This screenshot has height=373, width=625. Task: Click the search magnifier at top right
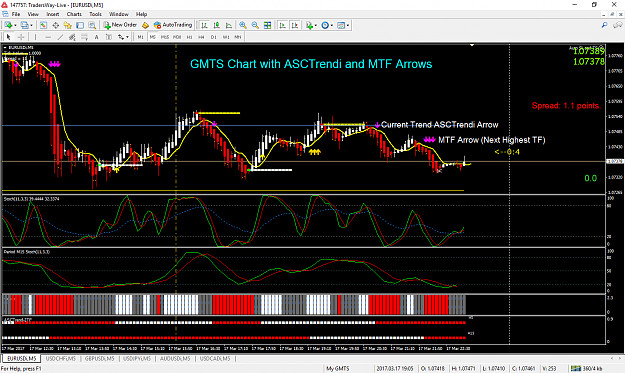pos(604,25)
